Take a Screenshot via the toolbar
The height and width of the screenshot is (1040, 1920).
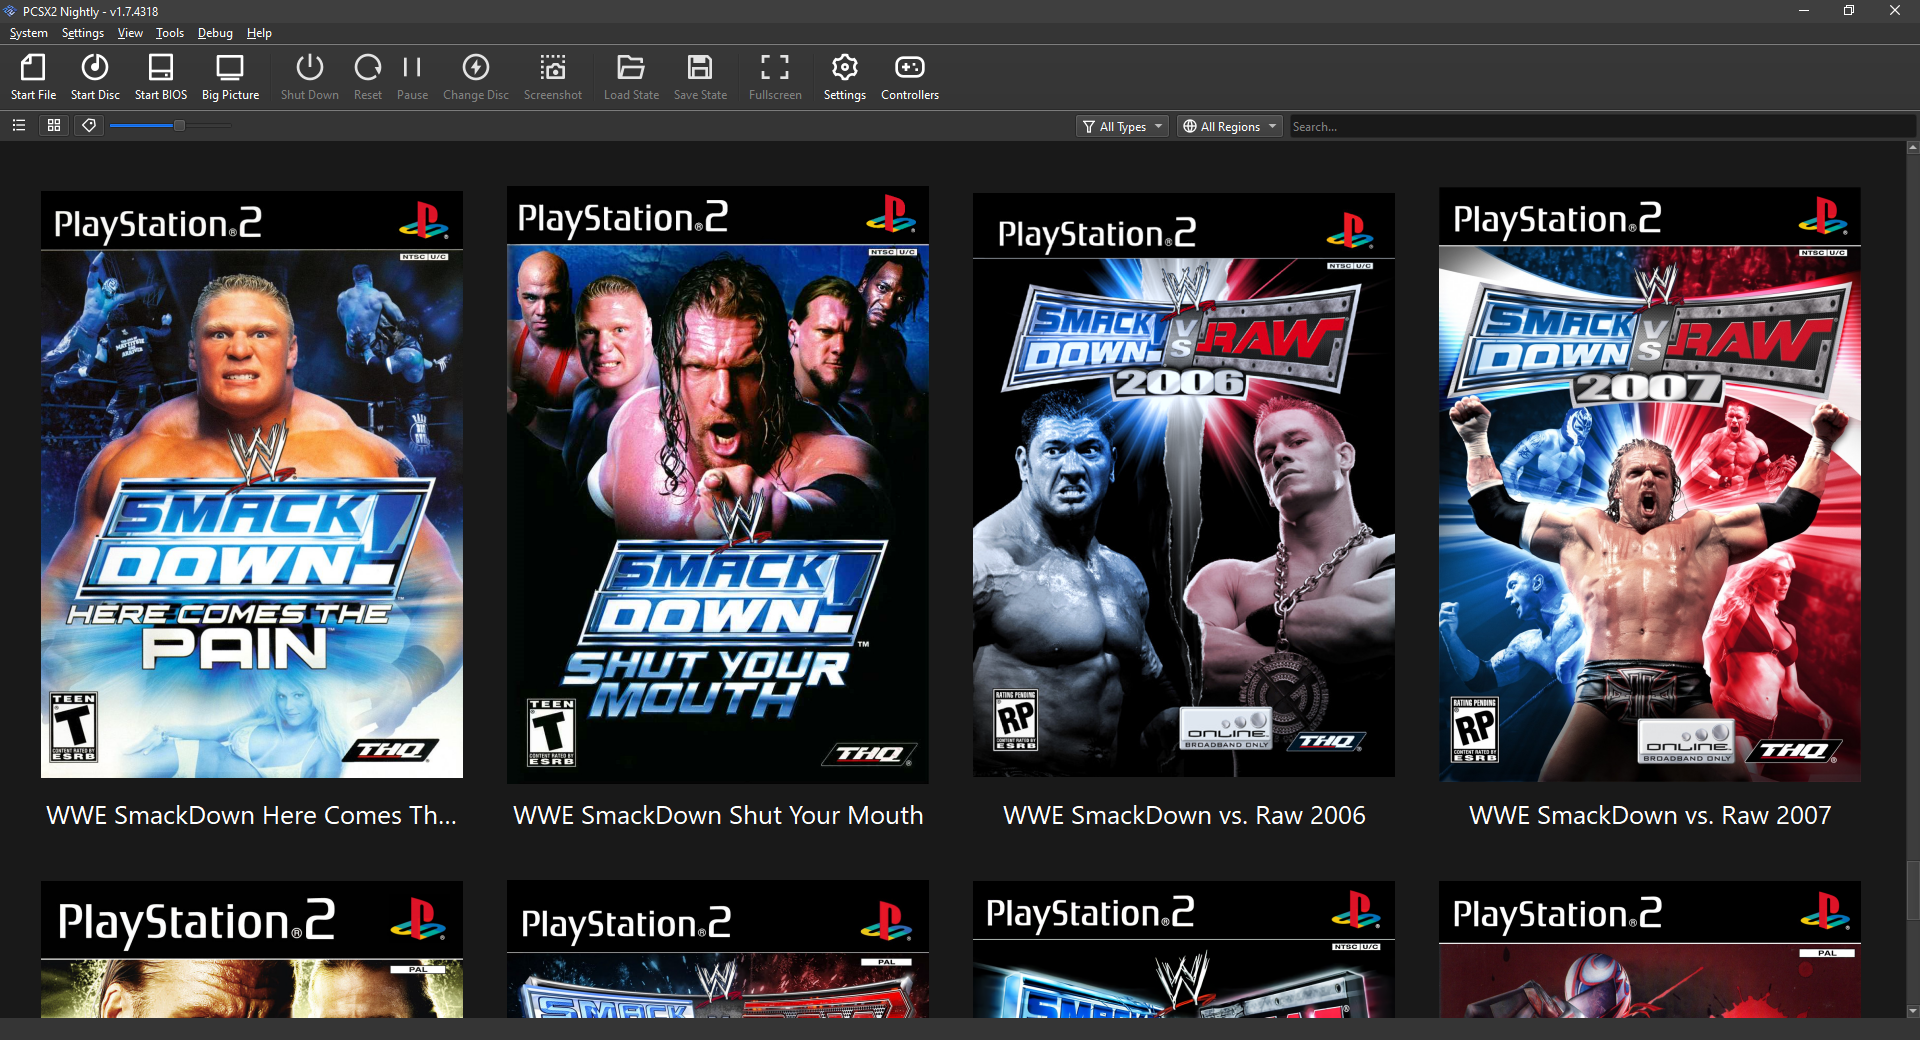pyautogui.click(x=553, y=77)
